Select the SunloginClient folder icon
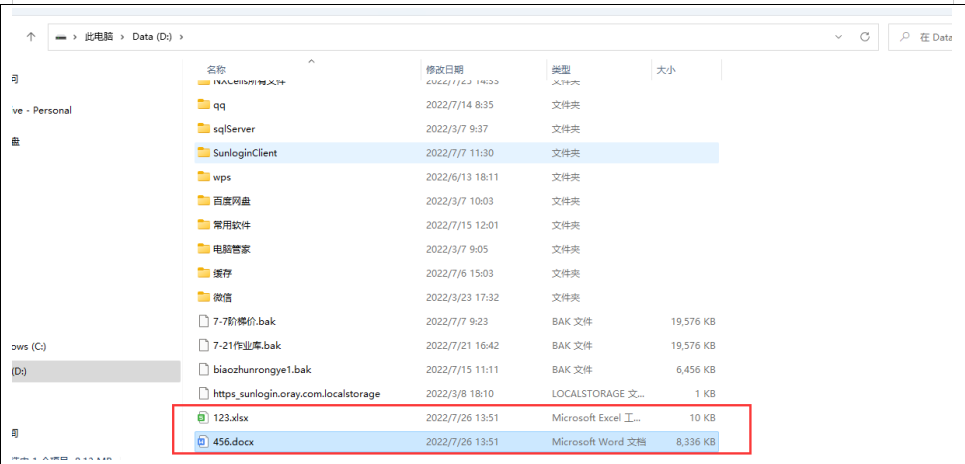Viewport: 965px width, 464px height. click(x=203, y=153)
